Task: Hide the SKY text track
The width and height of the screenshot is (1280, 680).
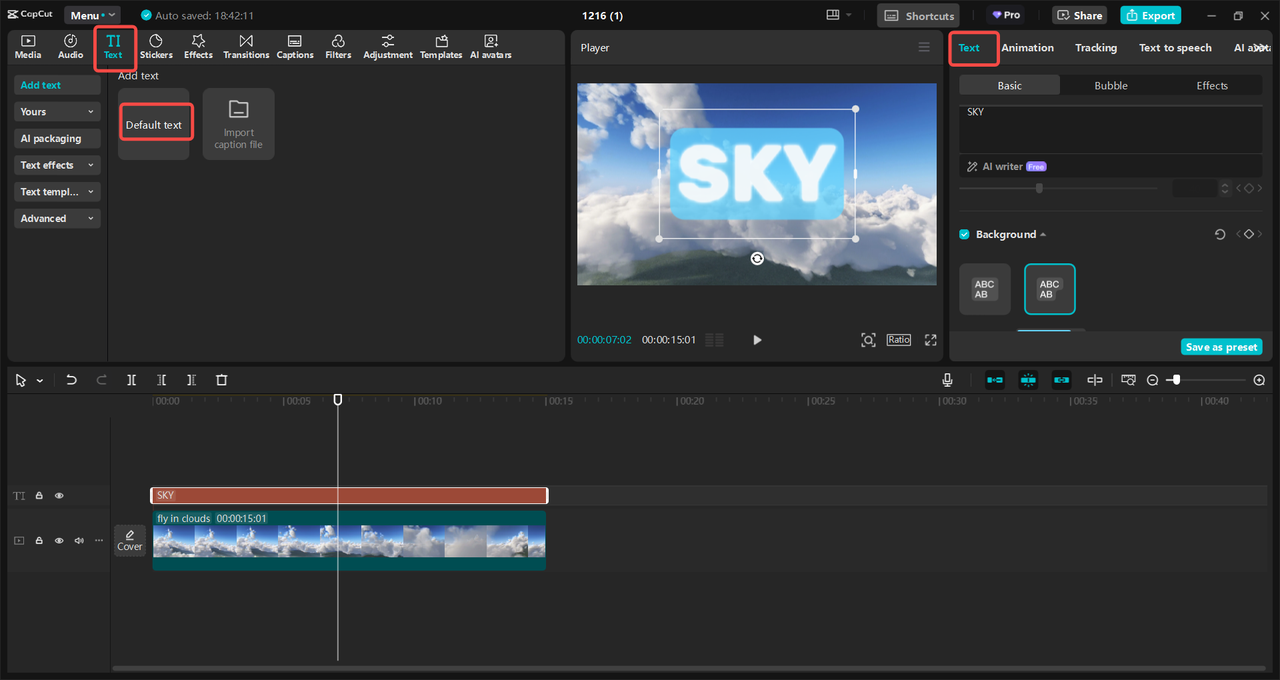Action: click(59, 496)
